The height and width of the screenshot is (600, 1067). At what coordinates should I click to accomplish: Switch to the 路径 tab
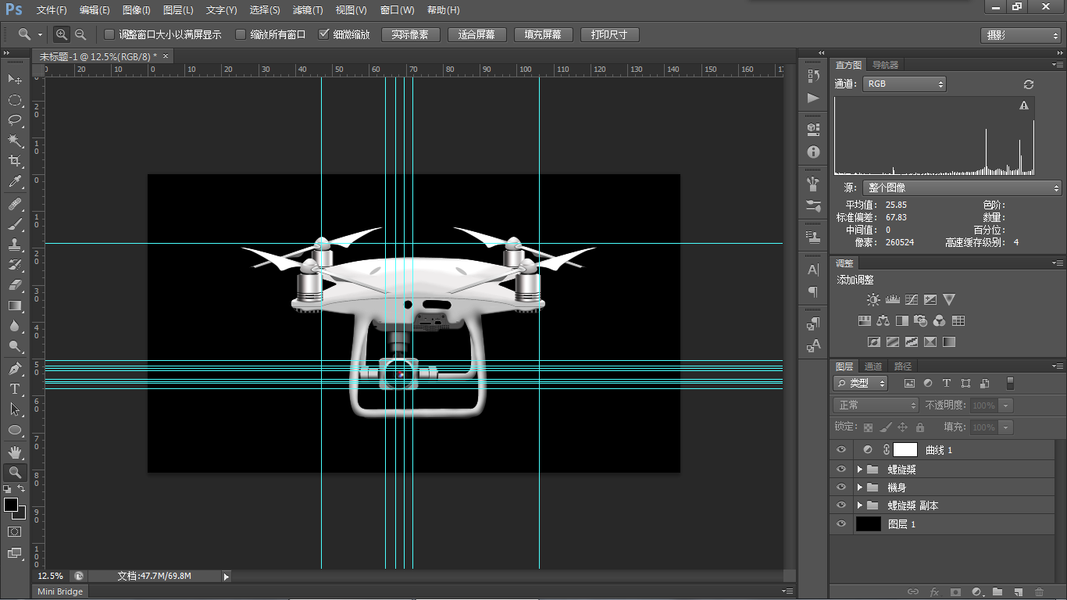pos(902,366)
